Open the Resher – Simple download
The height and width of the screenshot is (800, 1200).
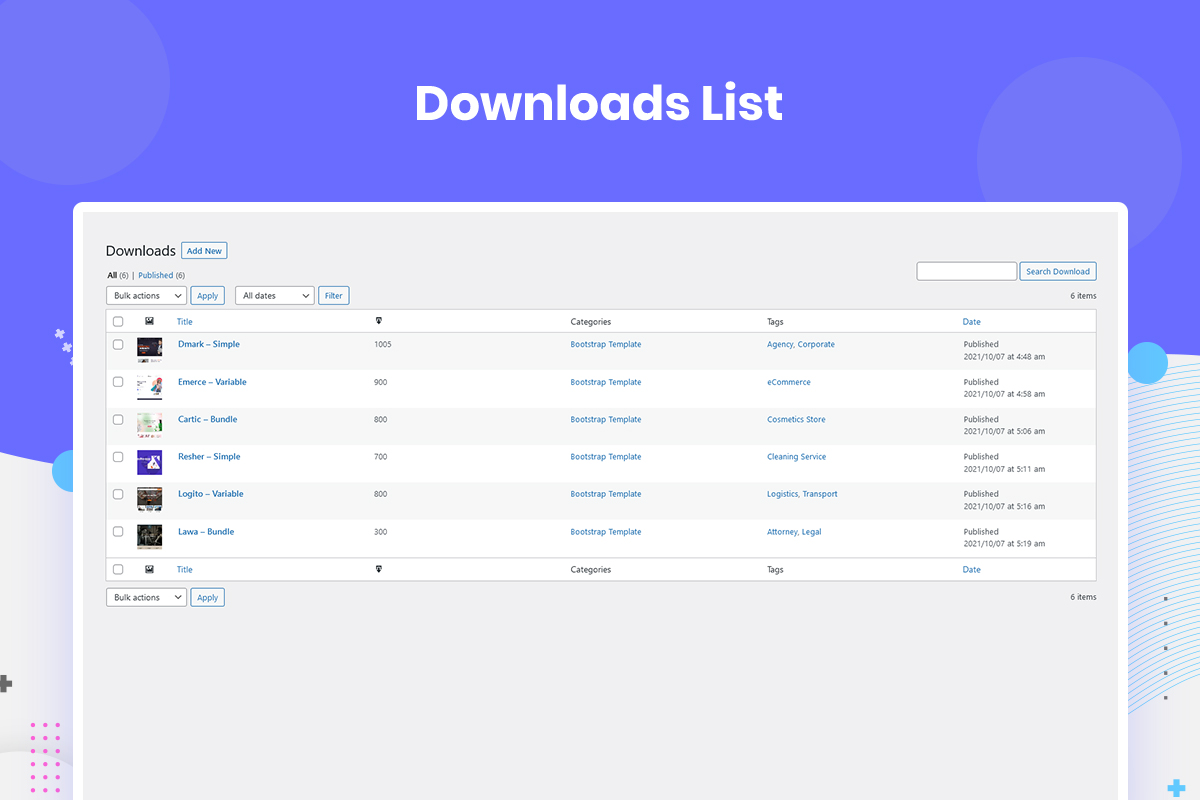point(209,456)
